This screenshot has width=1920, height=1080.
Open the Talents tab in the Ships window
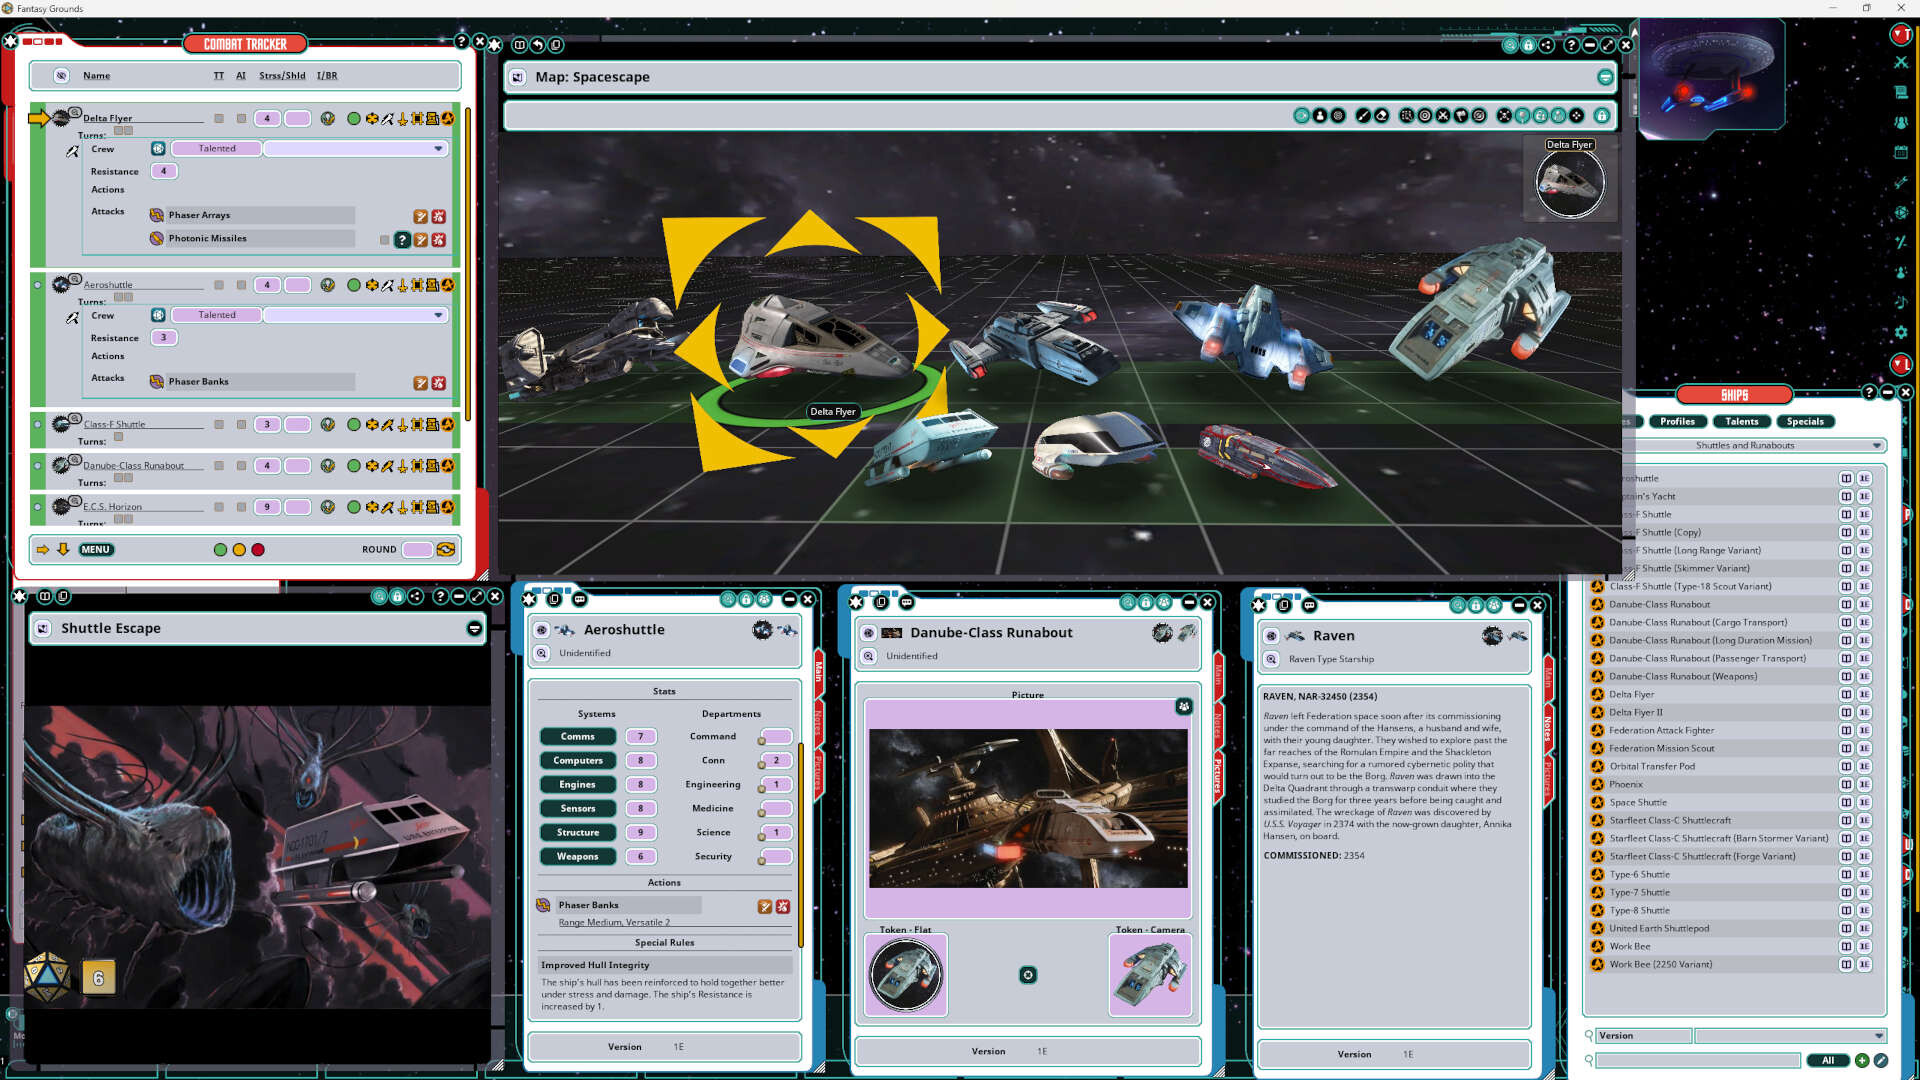(1741, 421)
